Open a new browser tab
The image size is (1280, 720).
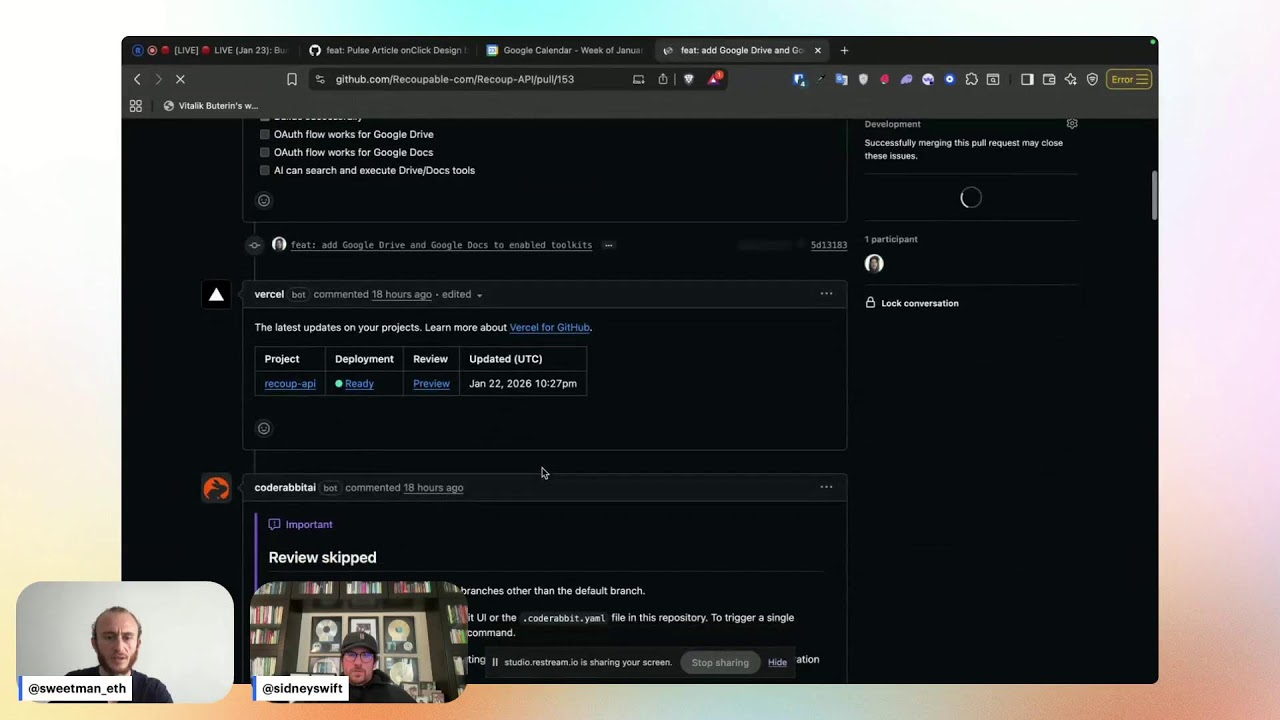coord(844,50)
